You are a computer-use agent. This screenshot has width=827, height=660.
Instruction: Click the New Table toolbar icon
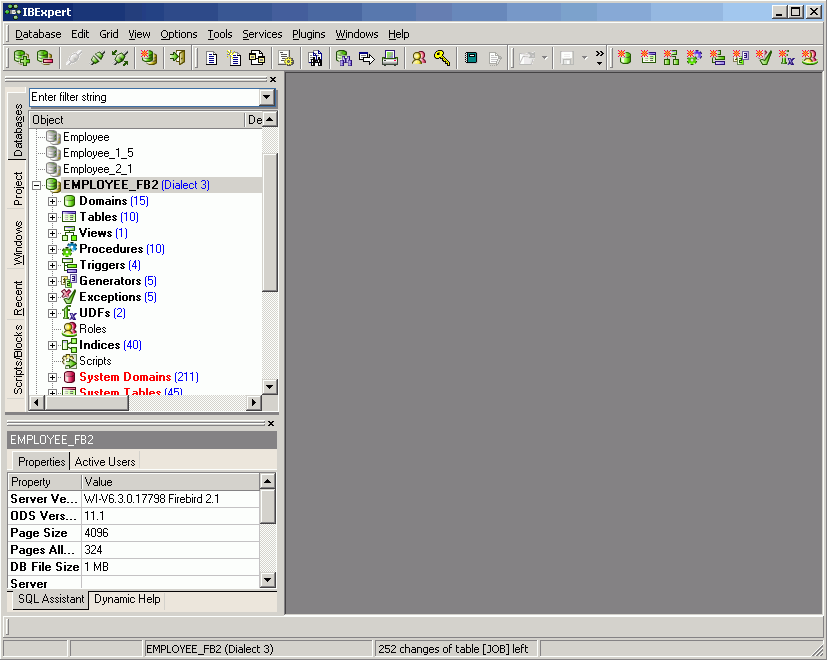pyautogui.click(x=648, y=57)
